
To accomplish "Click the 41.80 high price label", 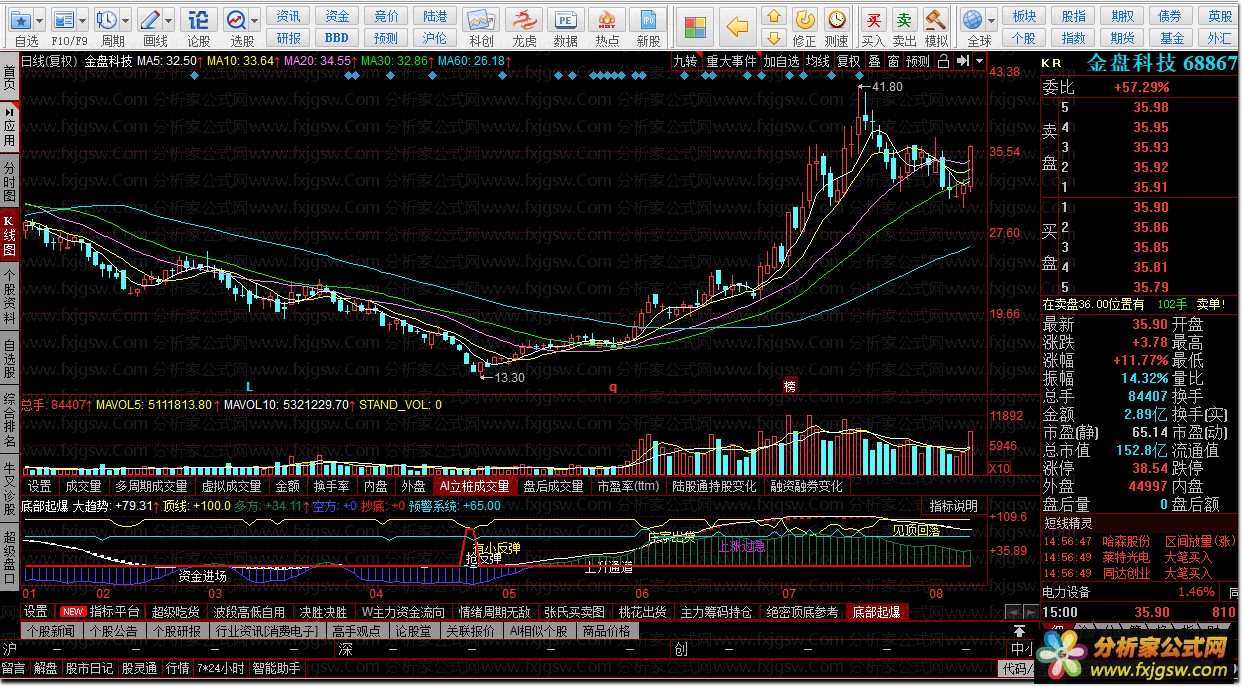I will (x=886, y=87).
